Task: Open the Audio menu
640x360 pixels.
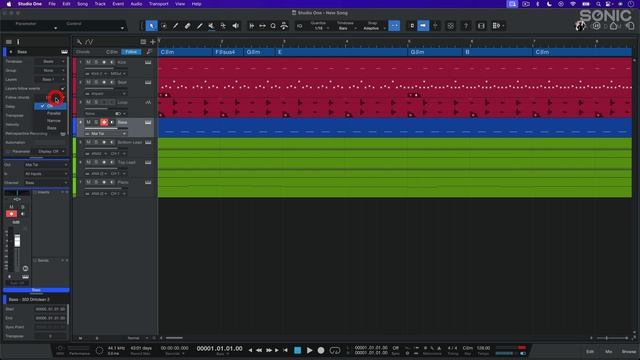Action: click(136, 4)
